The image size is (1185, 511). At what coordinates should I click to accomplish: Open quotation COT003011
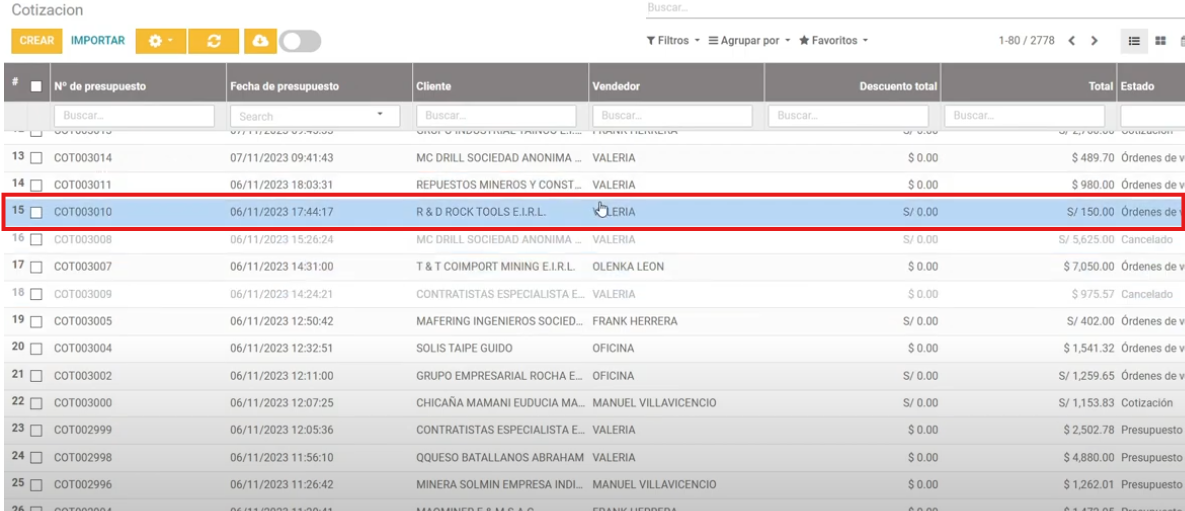tap(82, 185)
